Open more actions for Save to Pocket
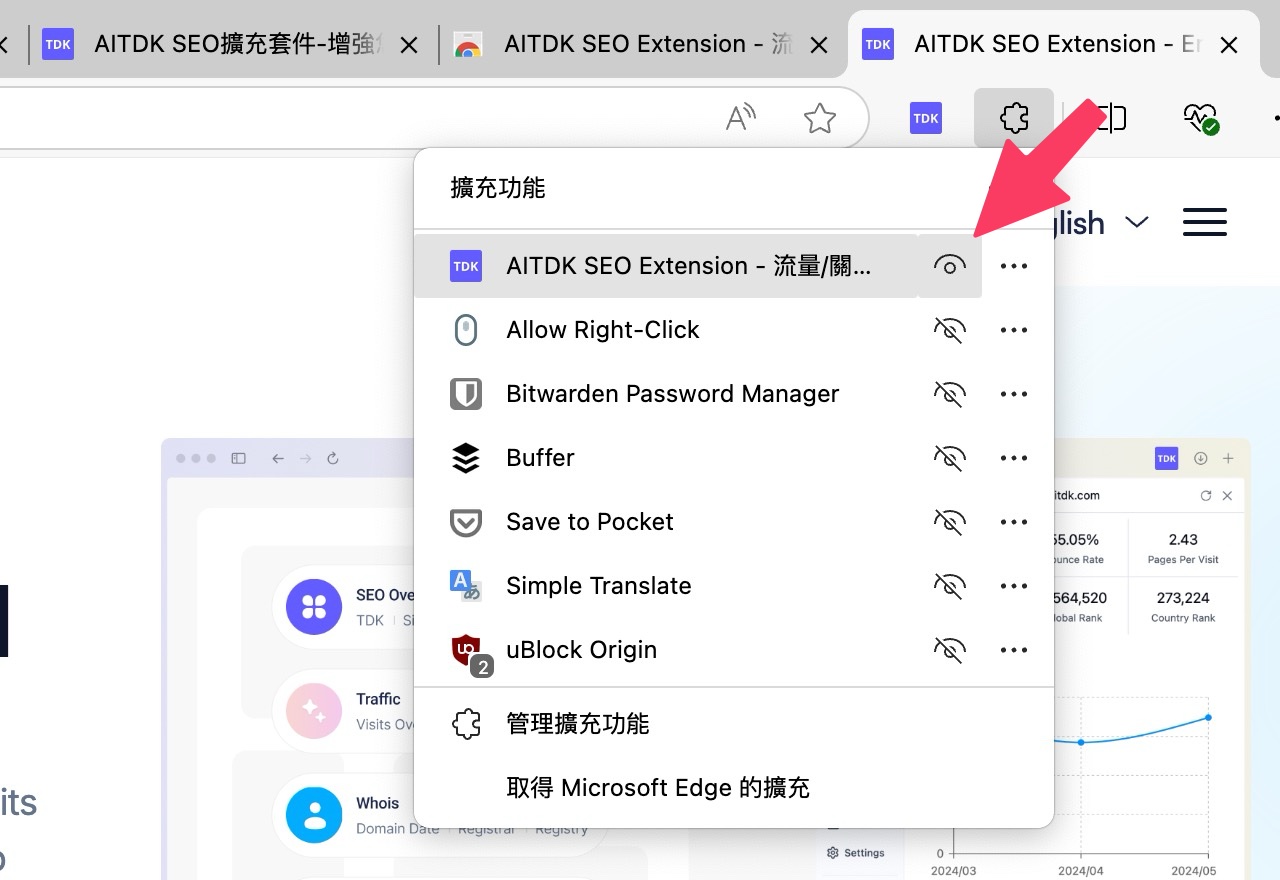 coord(1014,522)
